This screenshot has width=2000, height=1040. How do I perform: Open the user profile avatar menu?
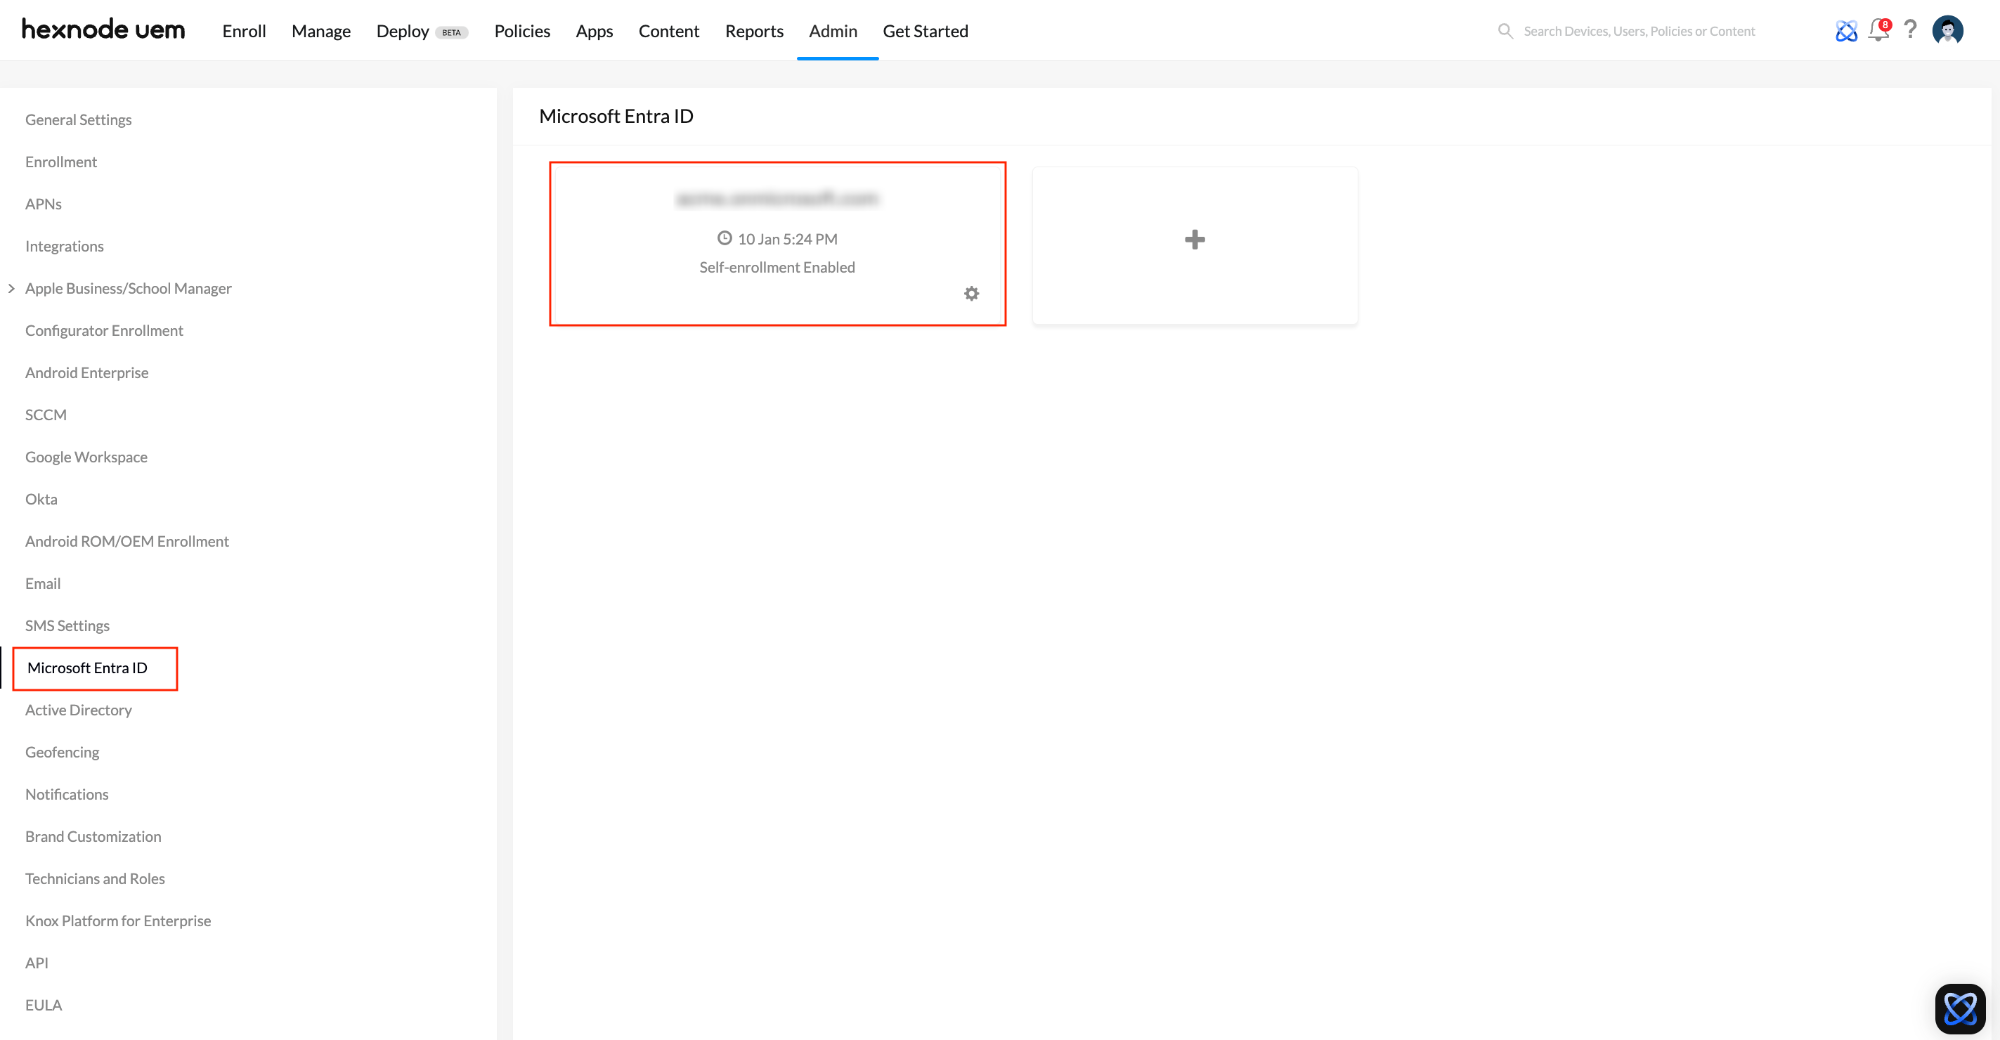click(1948, 30)
